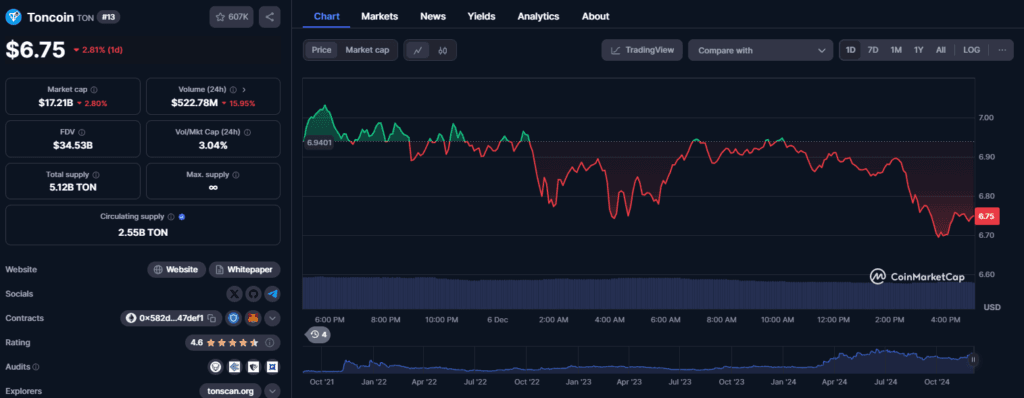The image size is (1024, 398).
Task: Open chart more options ellipsis menu
Action: coord(1002,50)
